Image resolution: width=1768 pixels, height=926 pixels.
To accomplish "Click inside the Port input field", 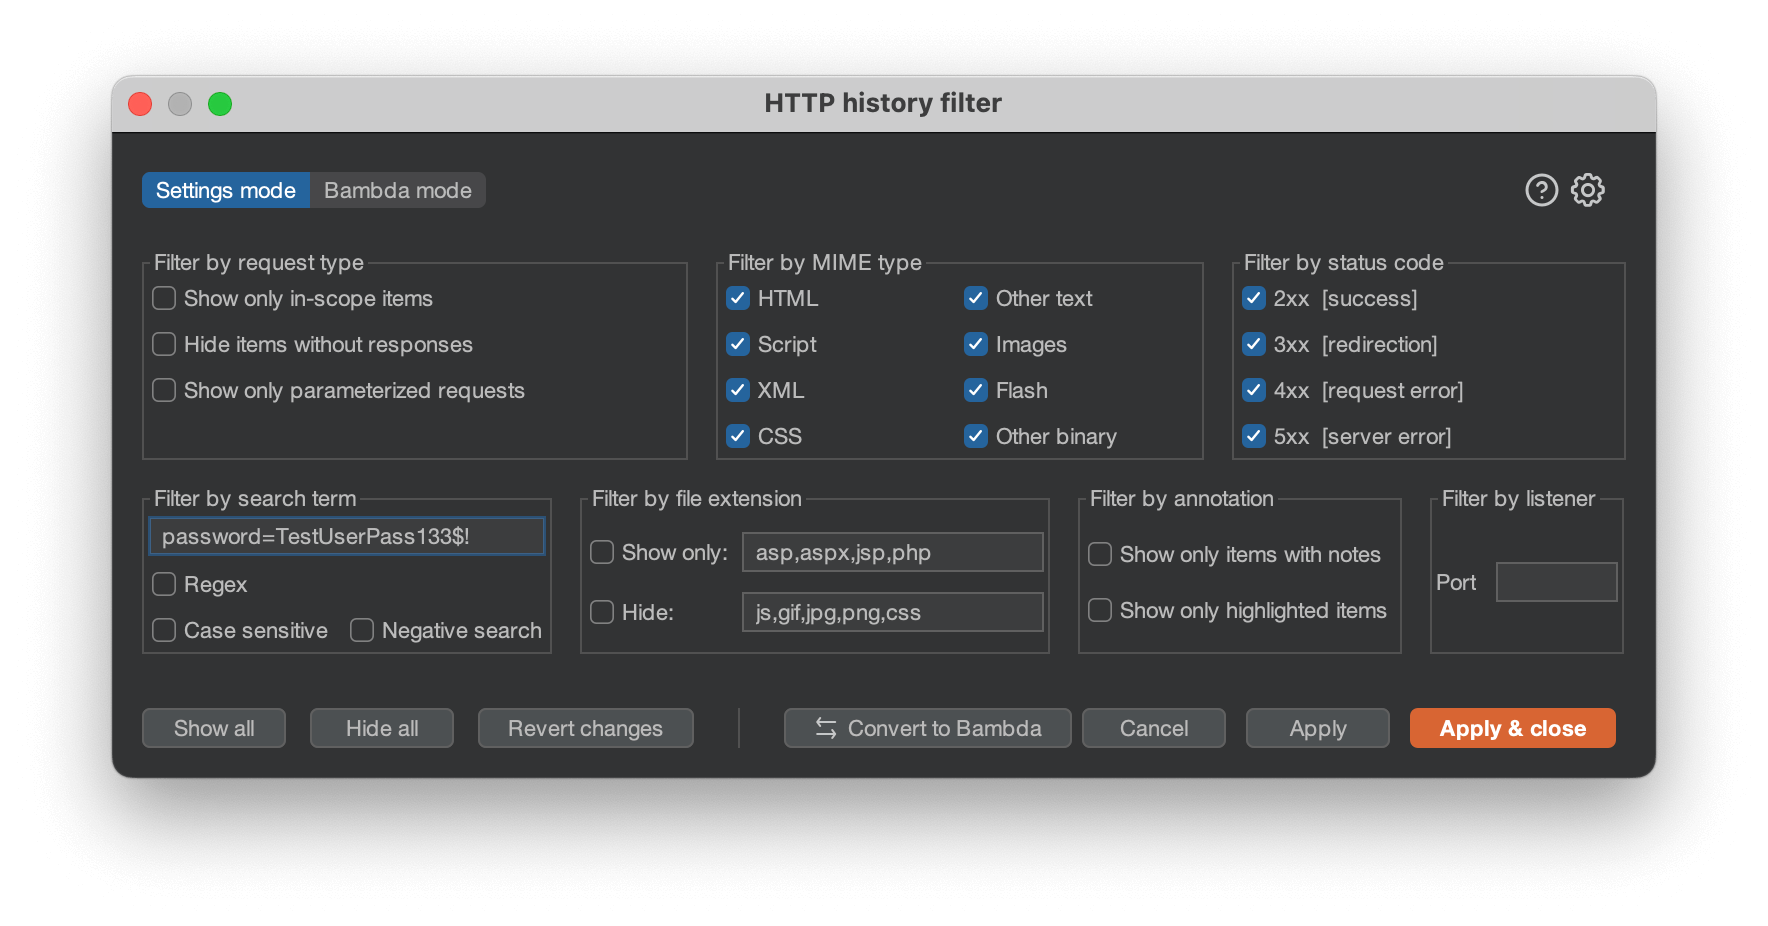I will pos(1556,581).
